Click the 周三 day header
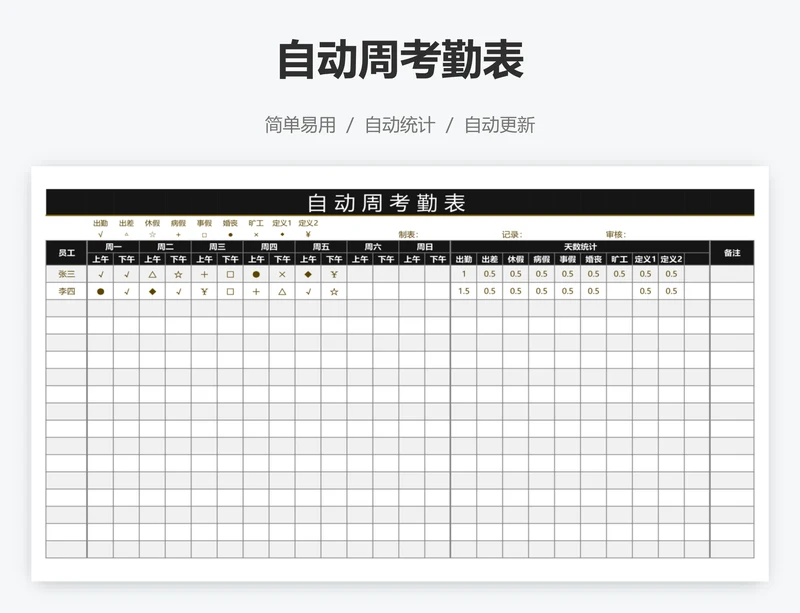The image size is (800, 613). 217,247
